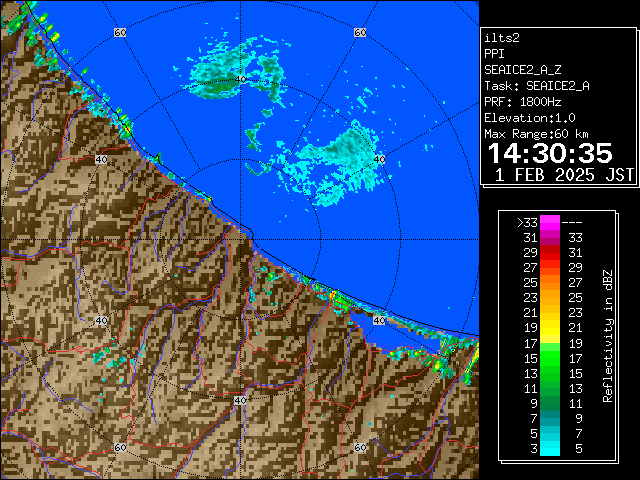Image resolution: width=640 pixels, height=480 pixels.
Task: Pick the purple 31–33 dBZ color band
Action: pos(550,238)
